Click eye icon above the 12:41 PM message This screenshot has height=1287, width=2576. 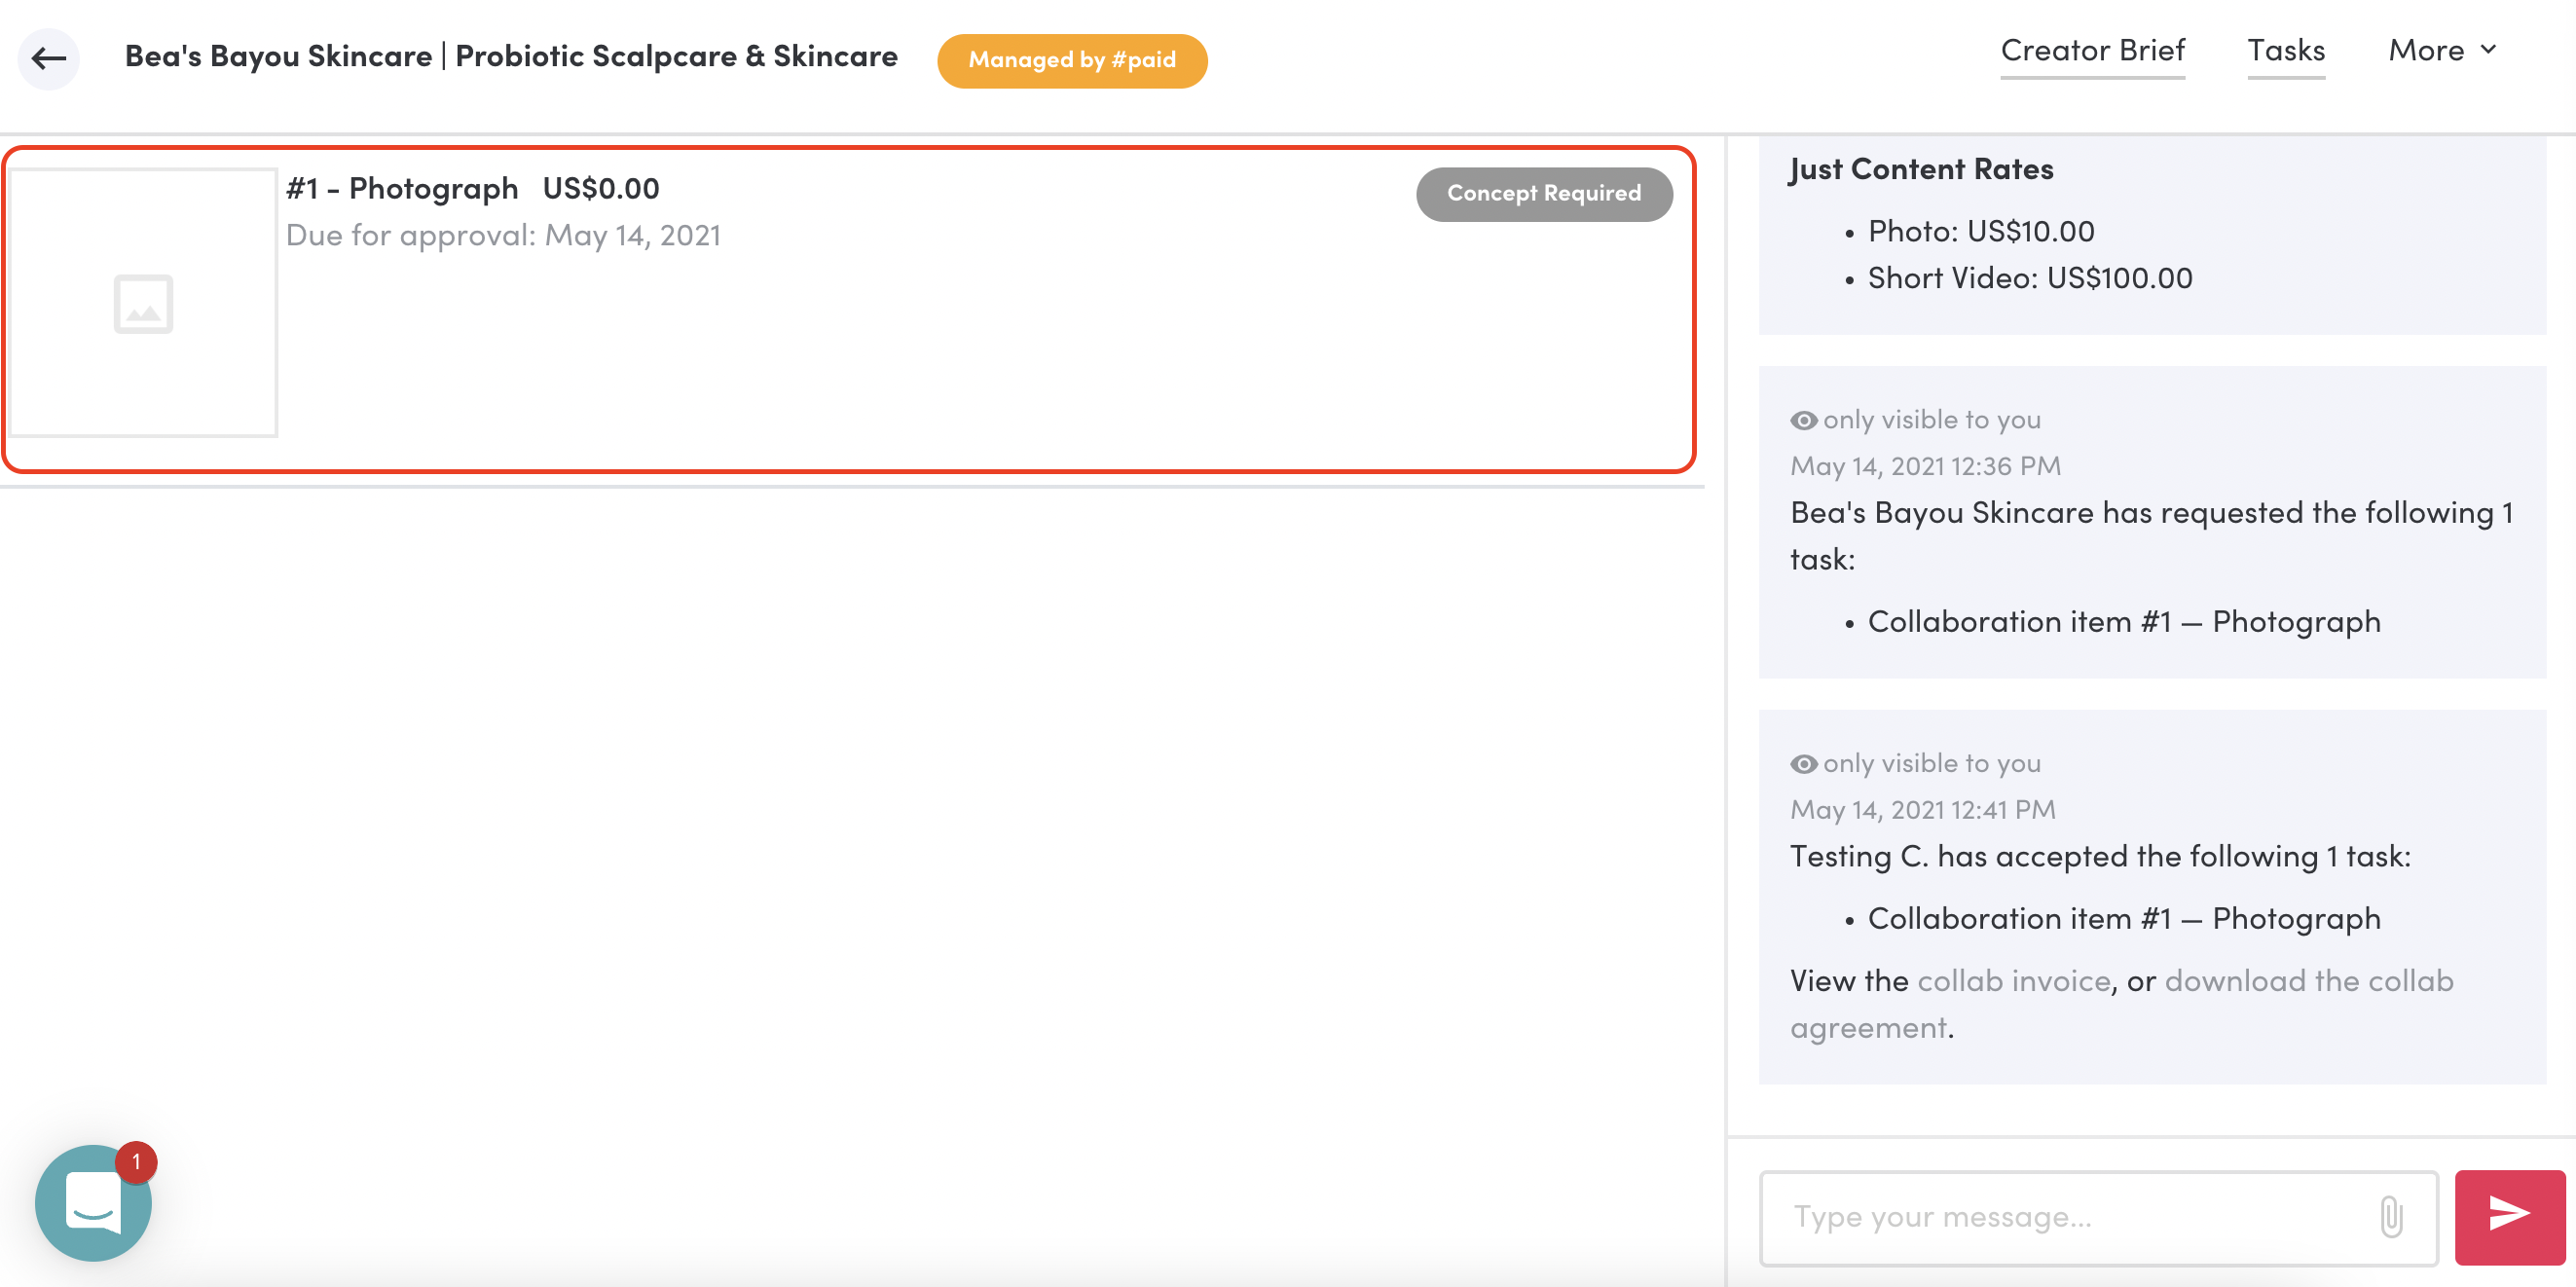coord(1804,764)
